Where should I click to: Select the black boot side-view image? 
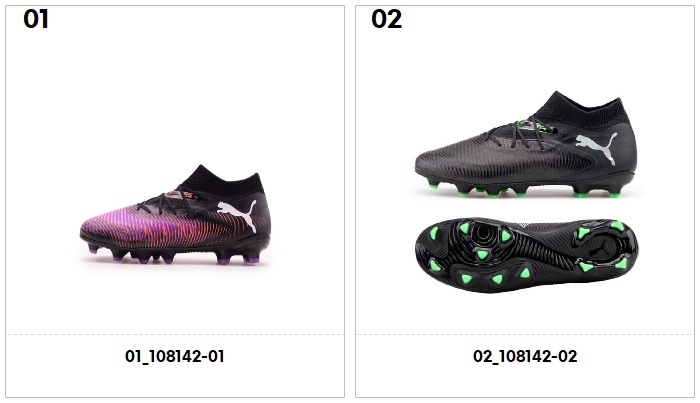pyautogui.click(x=526, y=145)
